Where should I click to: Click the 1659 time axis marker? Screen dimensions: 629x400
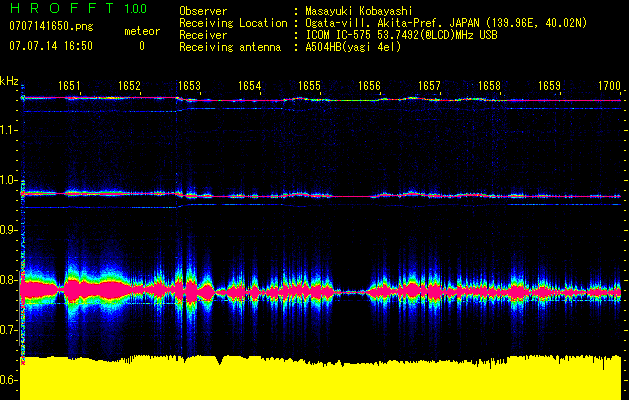pos(549,85)
